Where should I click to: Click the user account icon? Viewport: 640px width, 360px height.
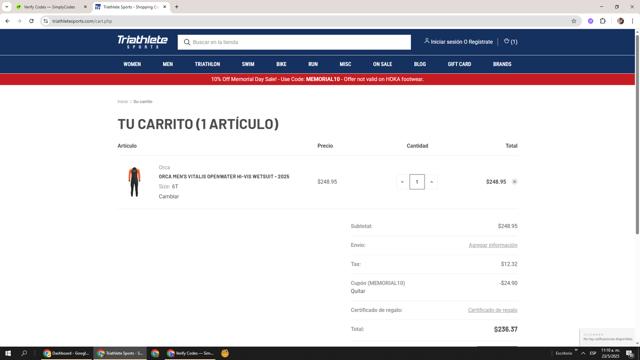click(x=427, y=41)
